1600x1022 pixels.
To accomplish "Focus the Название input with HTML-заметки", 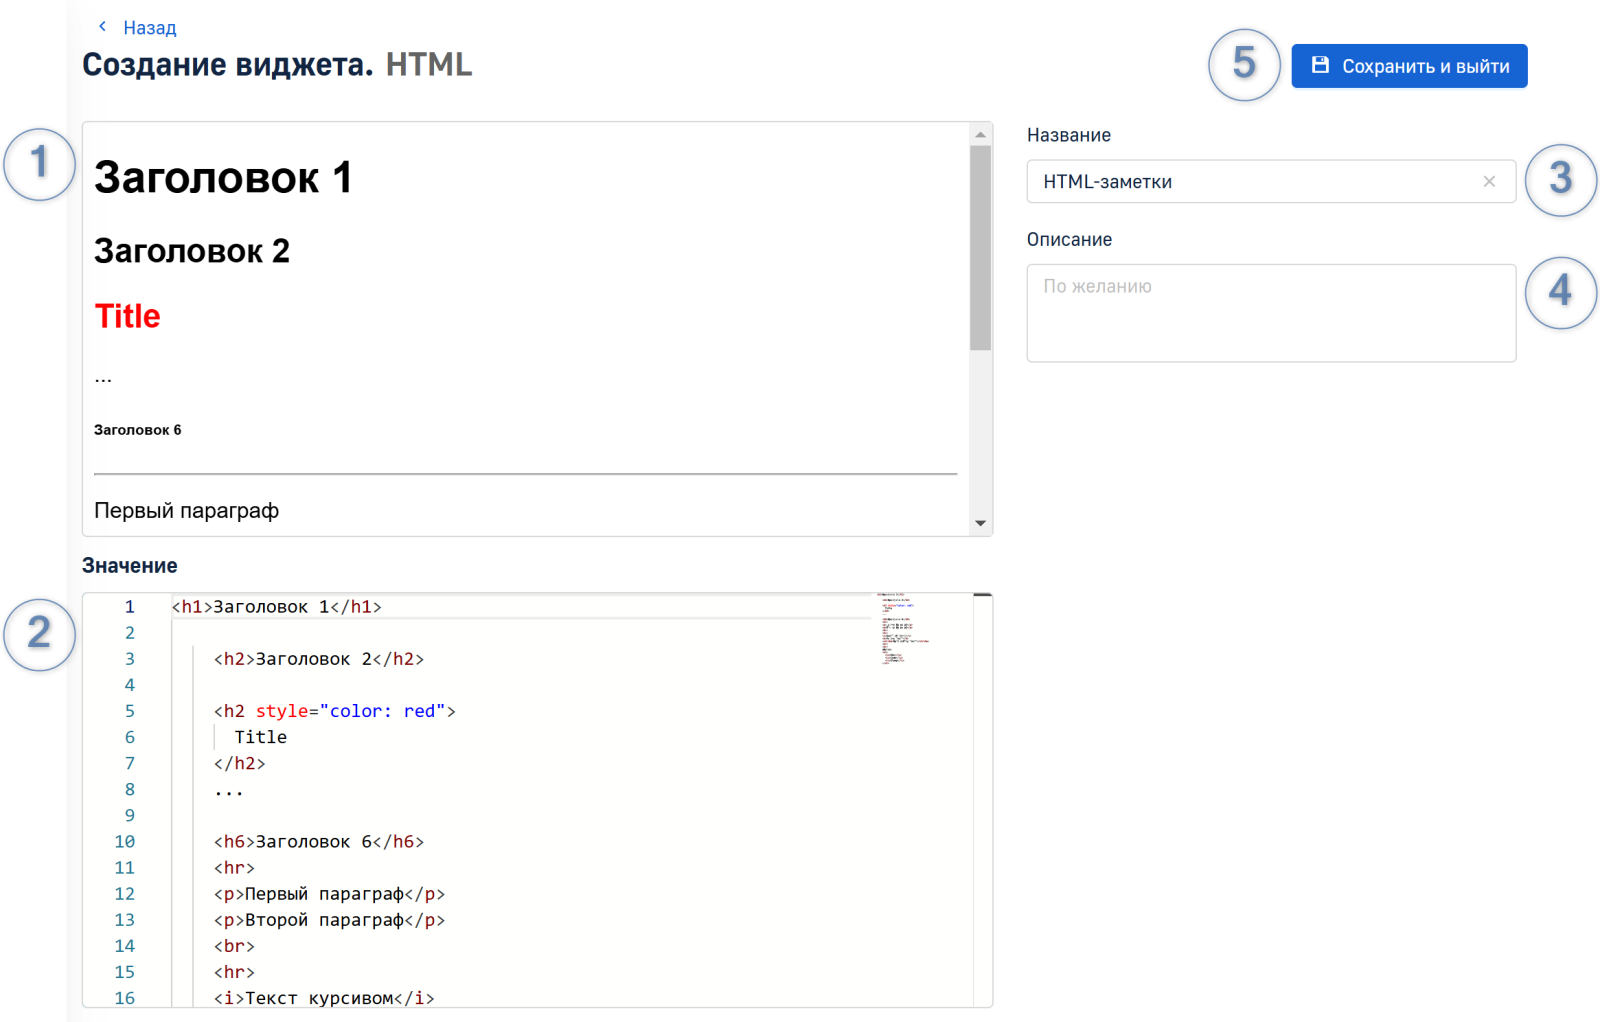I will [x=1250, y=182].
